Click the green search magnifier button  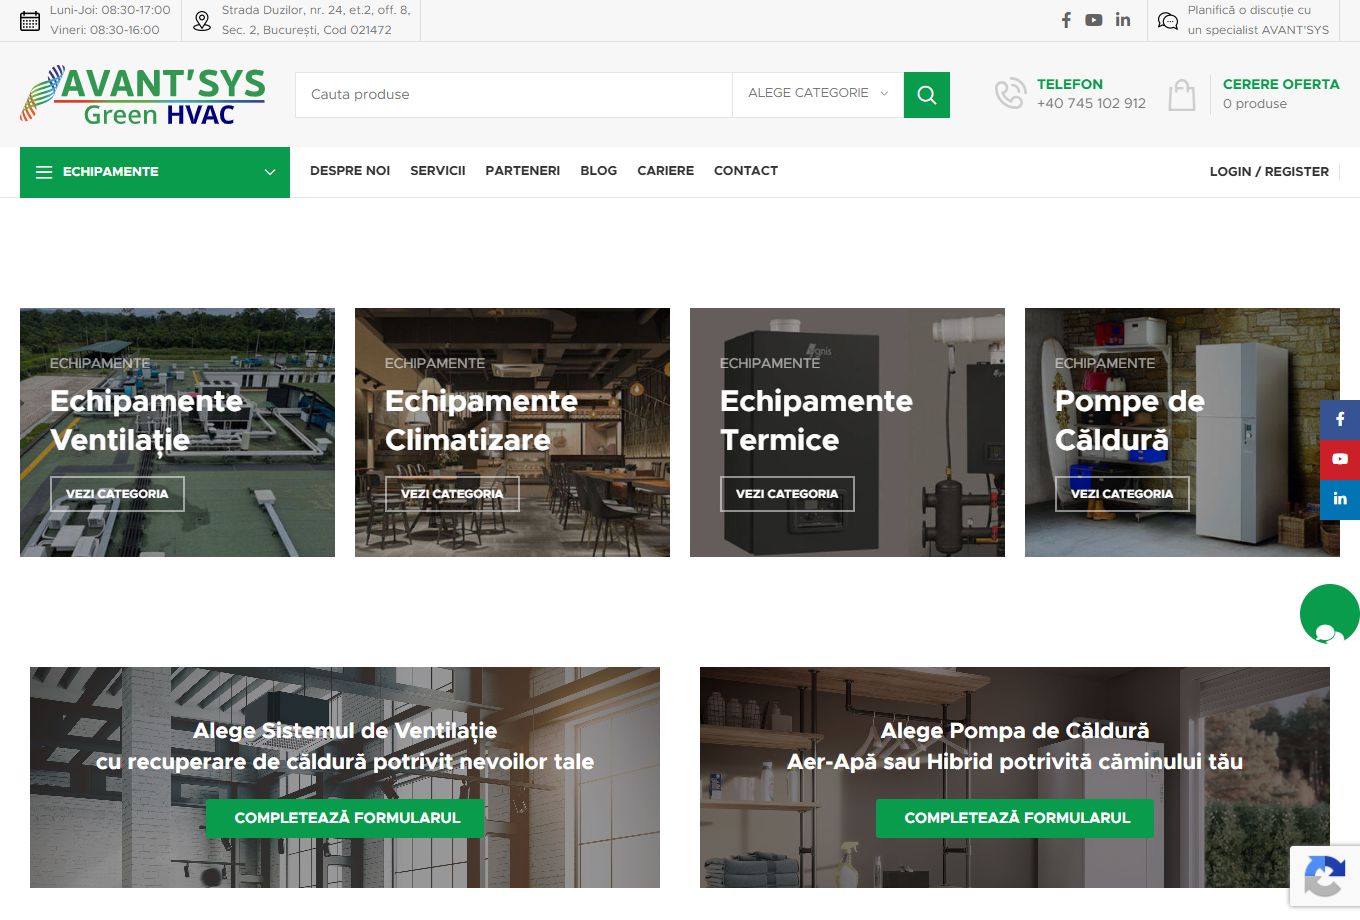[927, 95]
